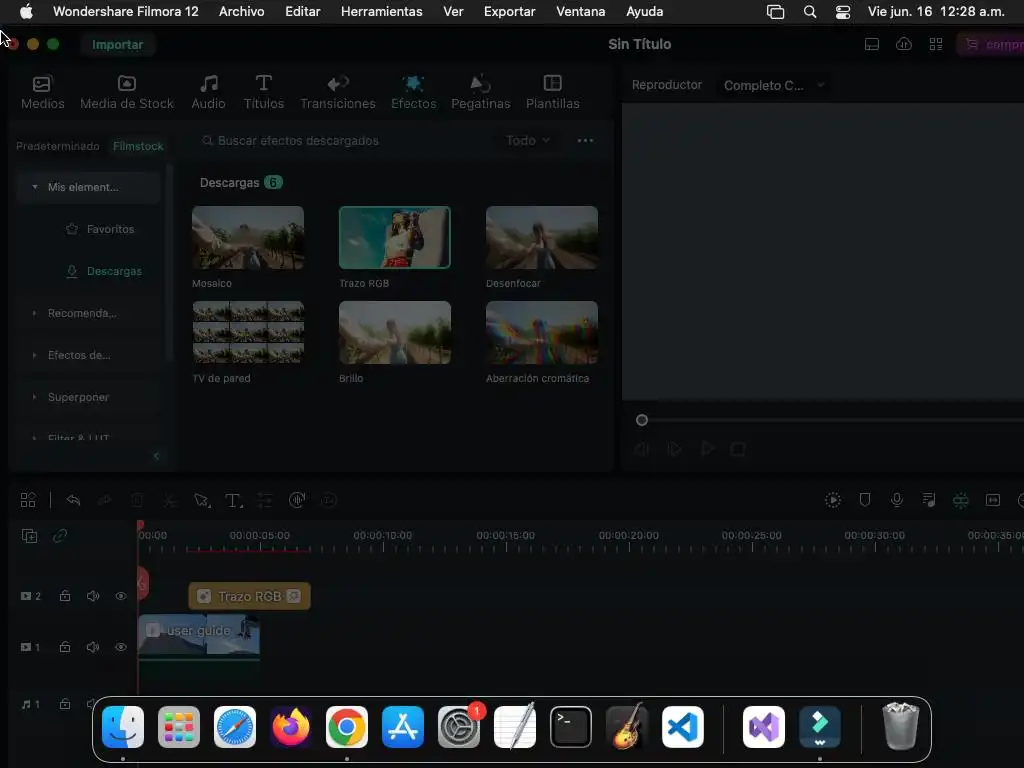Switch to the Transiciones tab
The width and height of the screenshot is (1024, 768).
[x=338, y=92]
